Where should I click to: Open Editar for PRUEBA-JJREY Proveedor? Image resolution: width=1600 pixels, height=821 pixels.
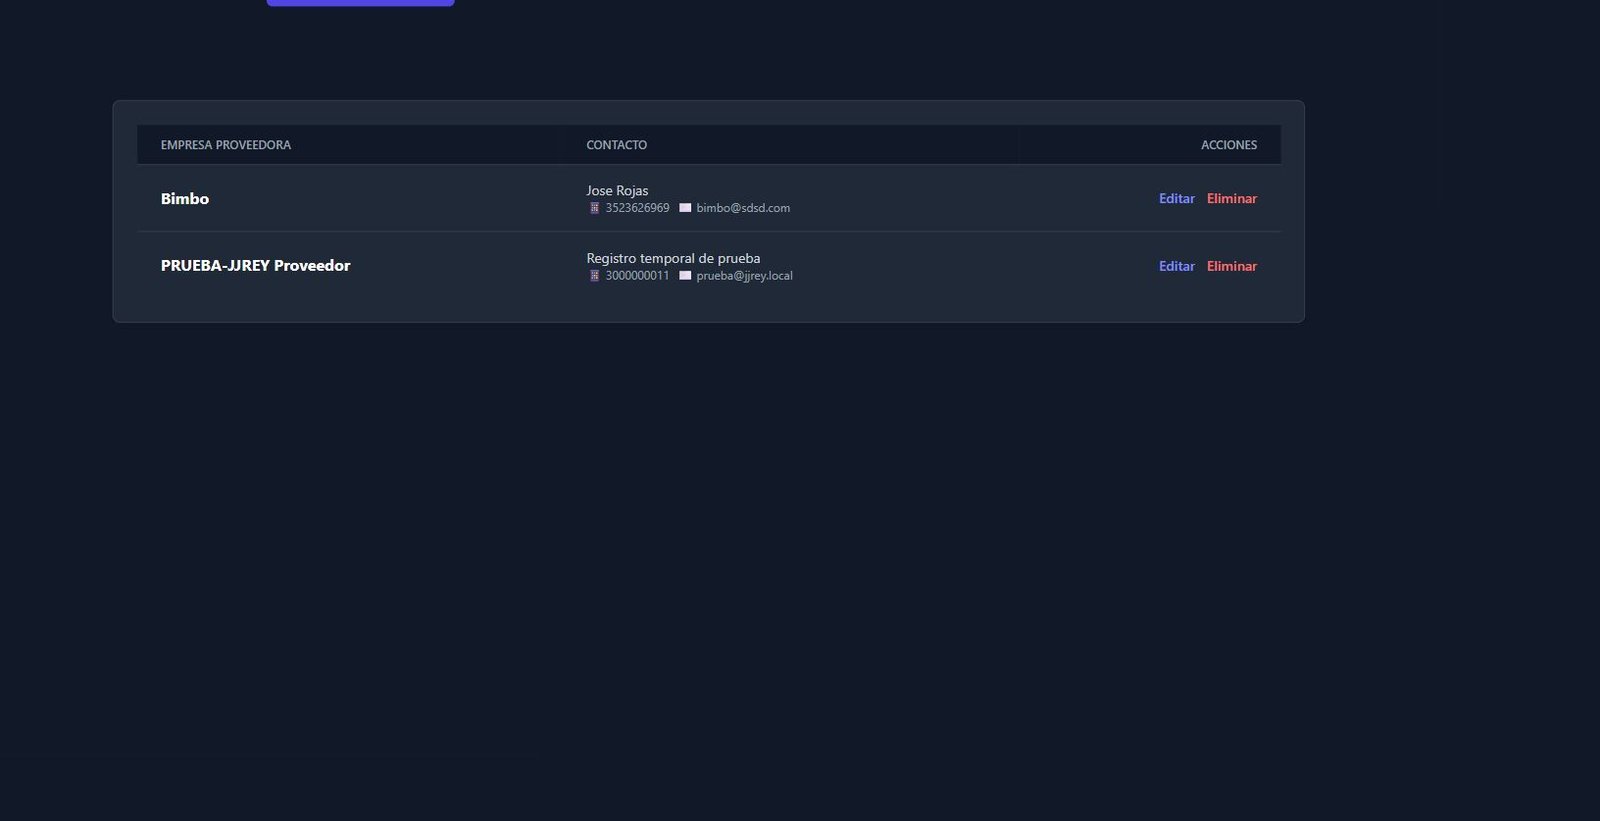pyautogui.click(x=1176, y=266)
